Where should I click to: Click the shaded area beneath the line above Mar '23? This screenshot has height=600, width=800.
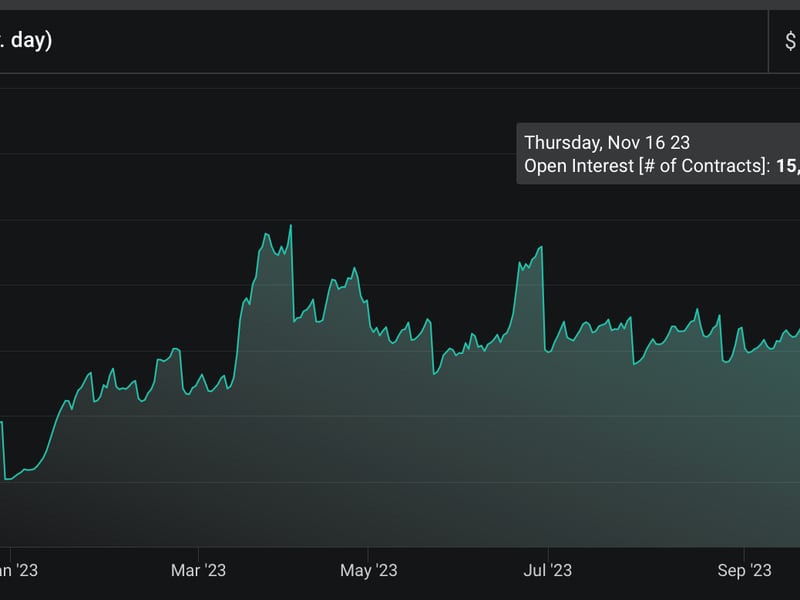(x=199, y=470)
